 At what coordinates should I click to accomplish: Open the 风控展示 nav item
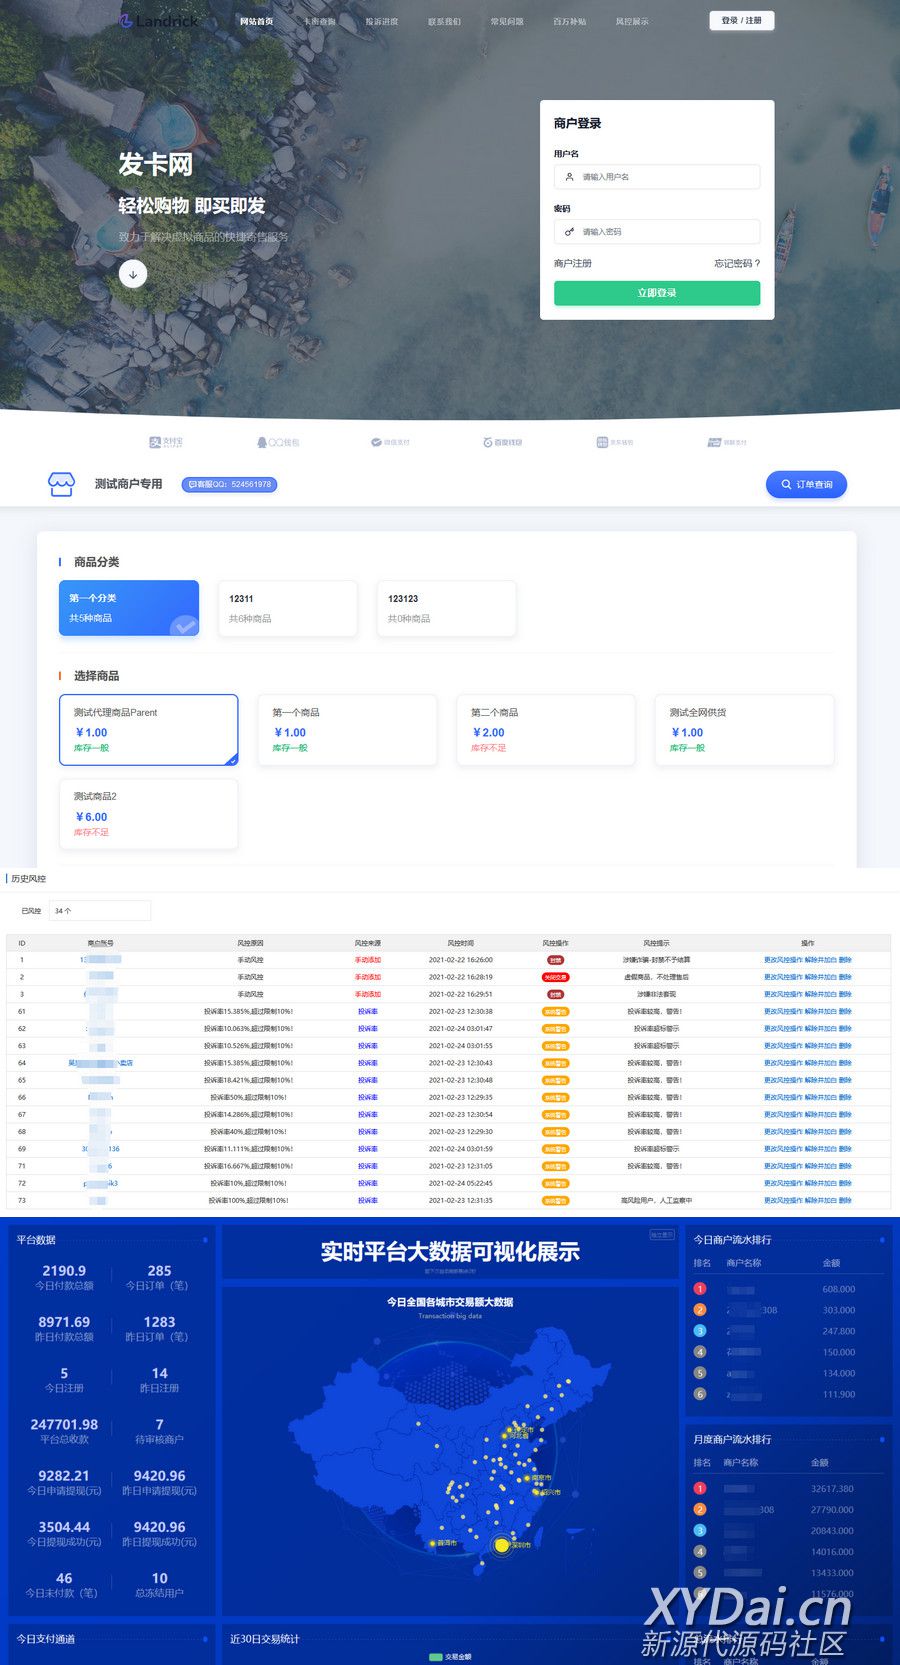(632, 21)
